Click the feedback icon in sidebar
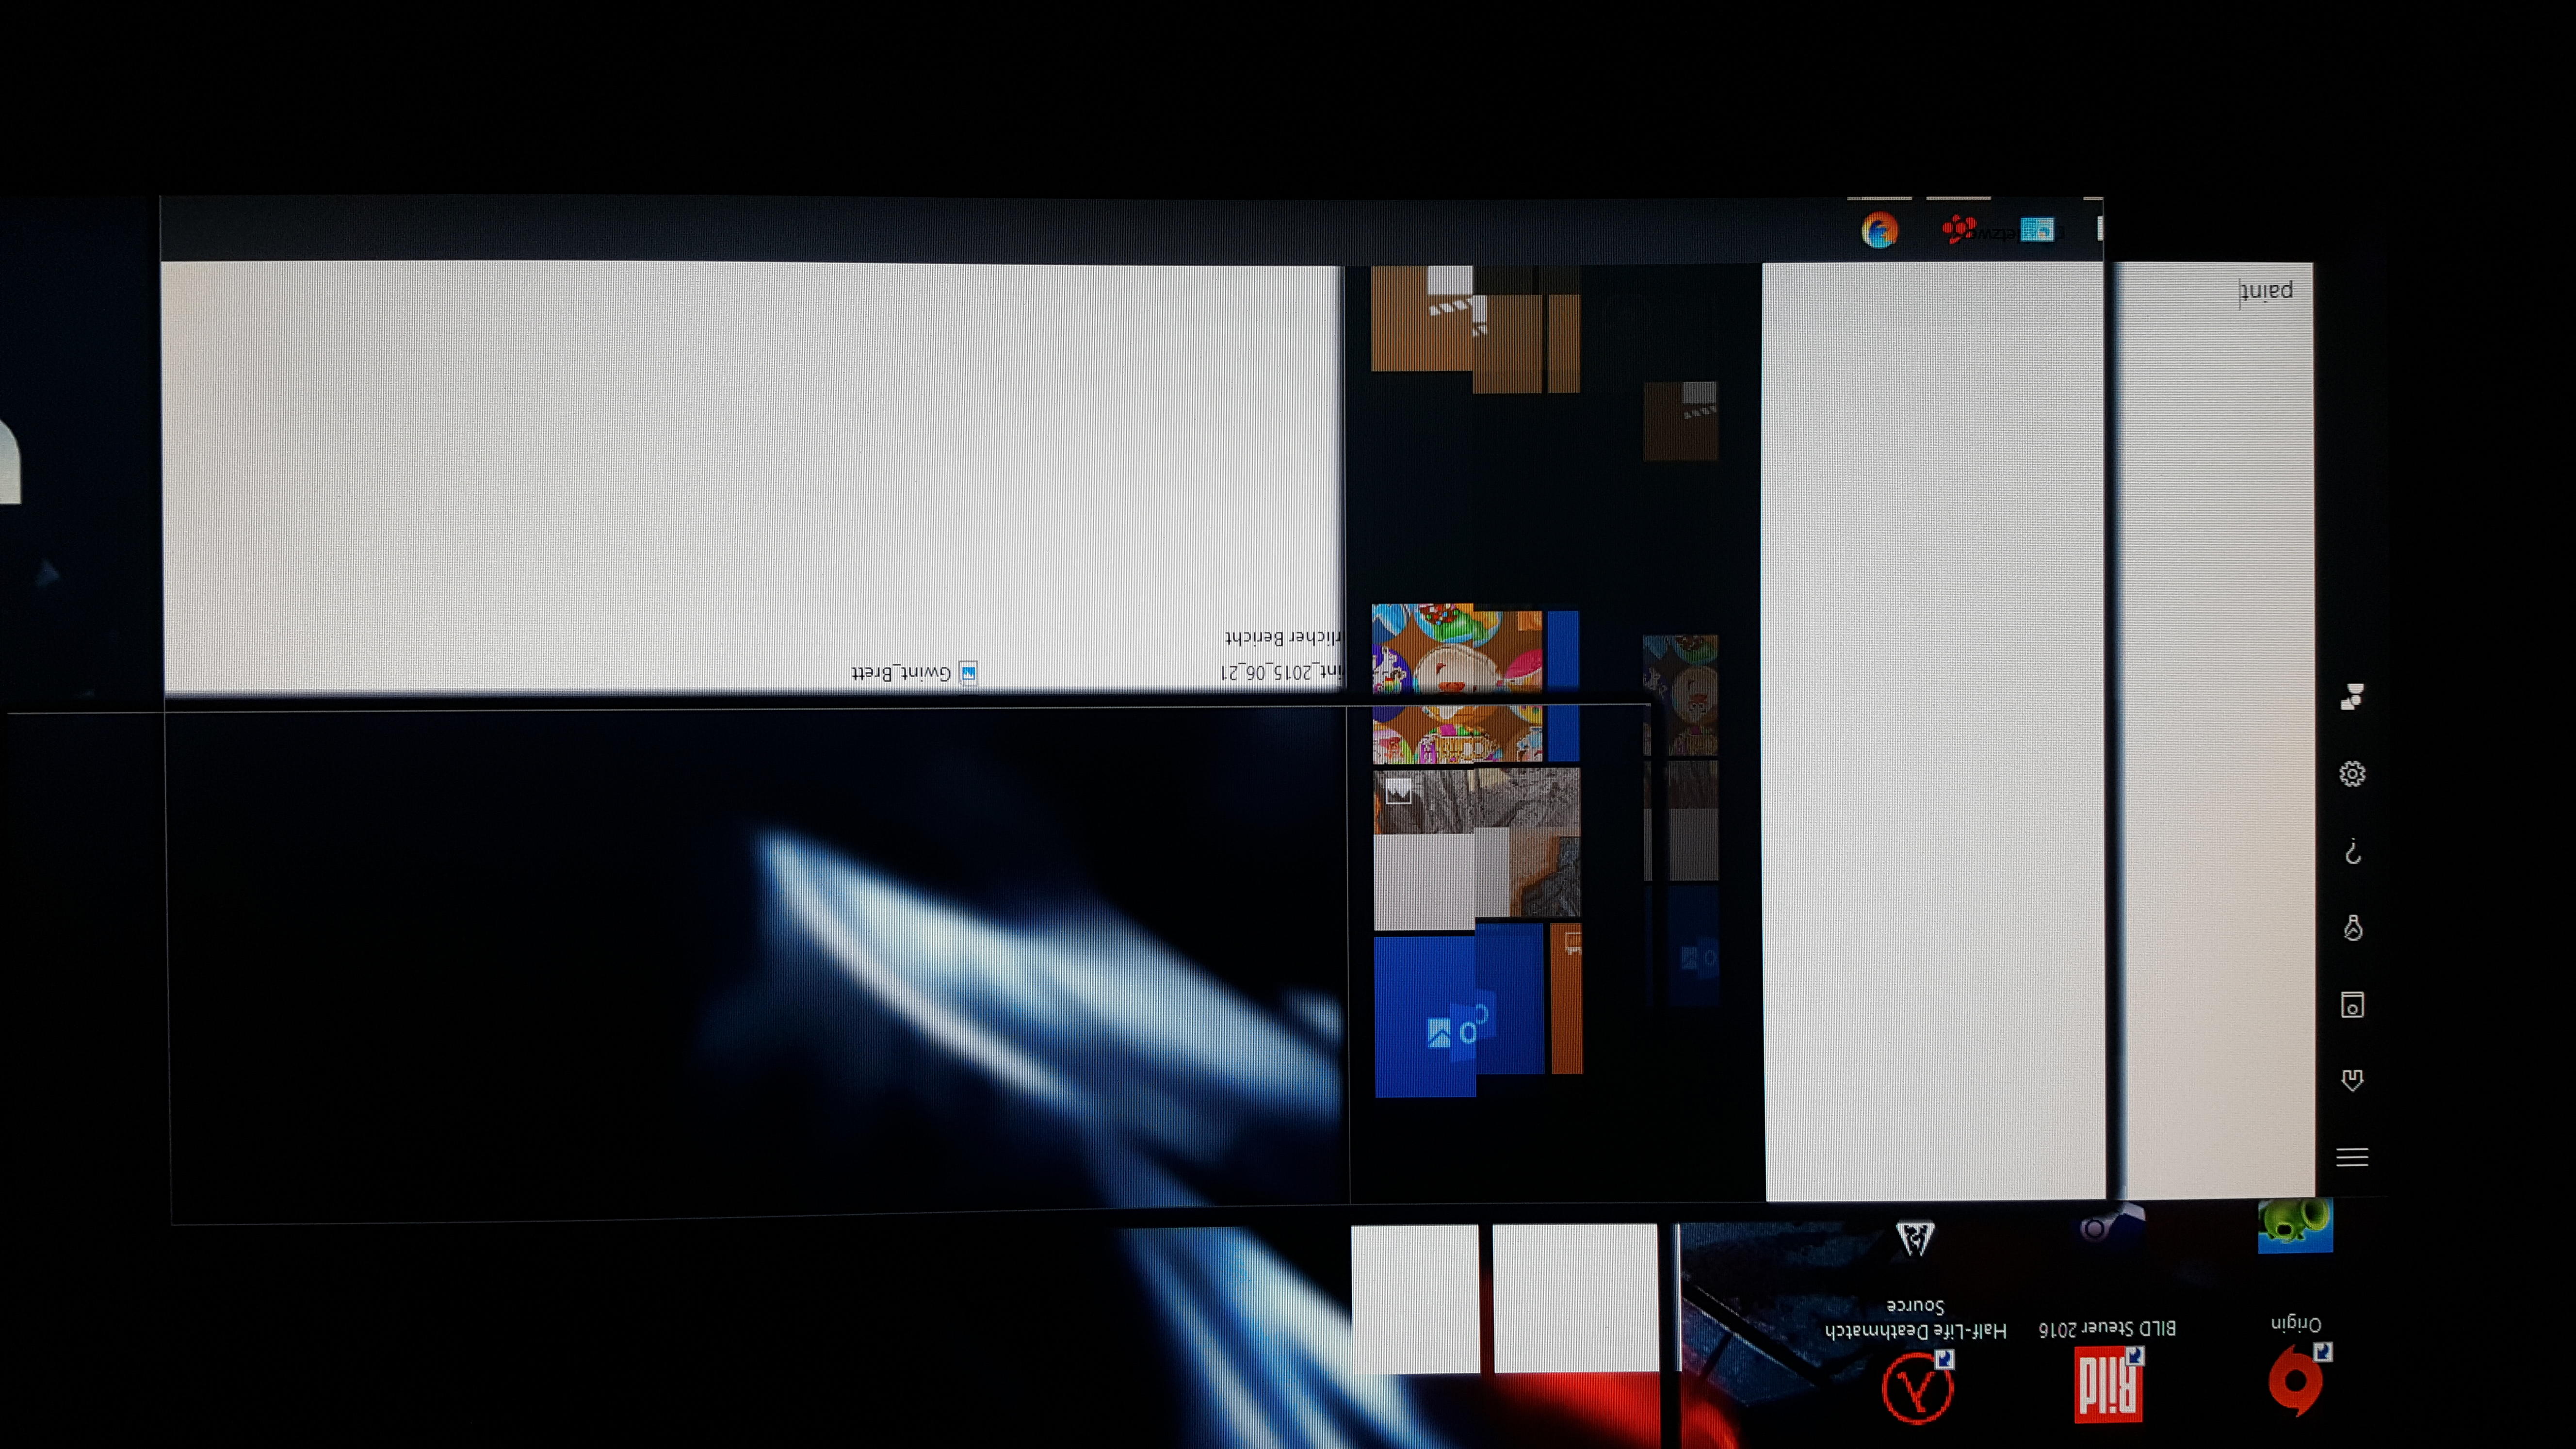Image resolution: width=2576 pixels, height=1449 pixels. pos(2352,697)
